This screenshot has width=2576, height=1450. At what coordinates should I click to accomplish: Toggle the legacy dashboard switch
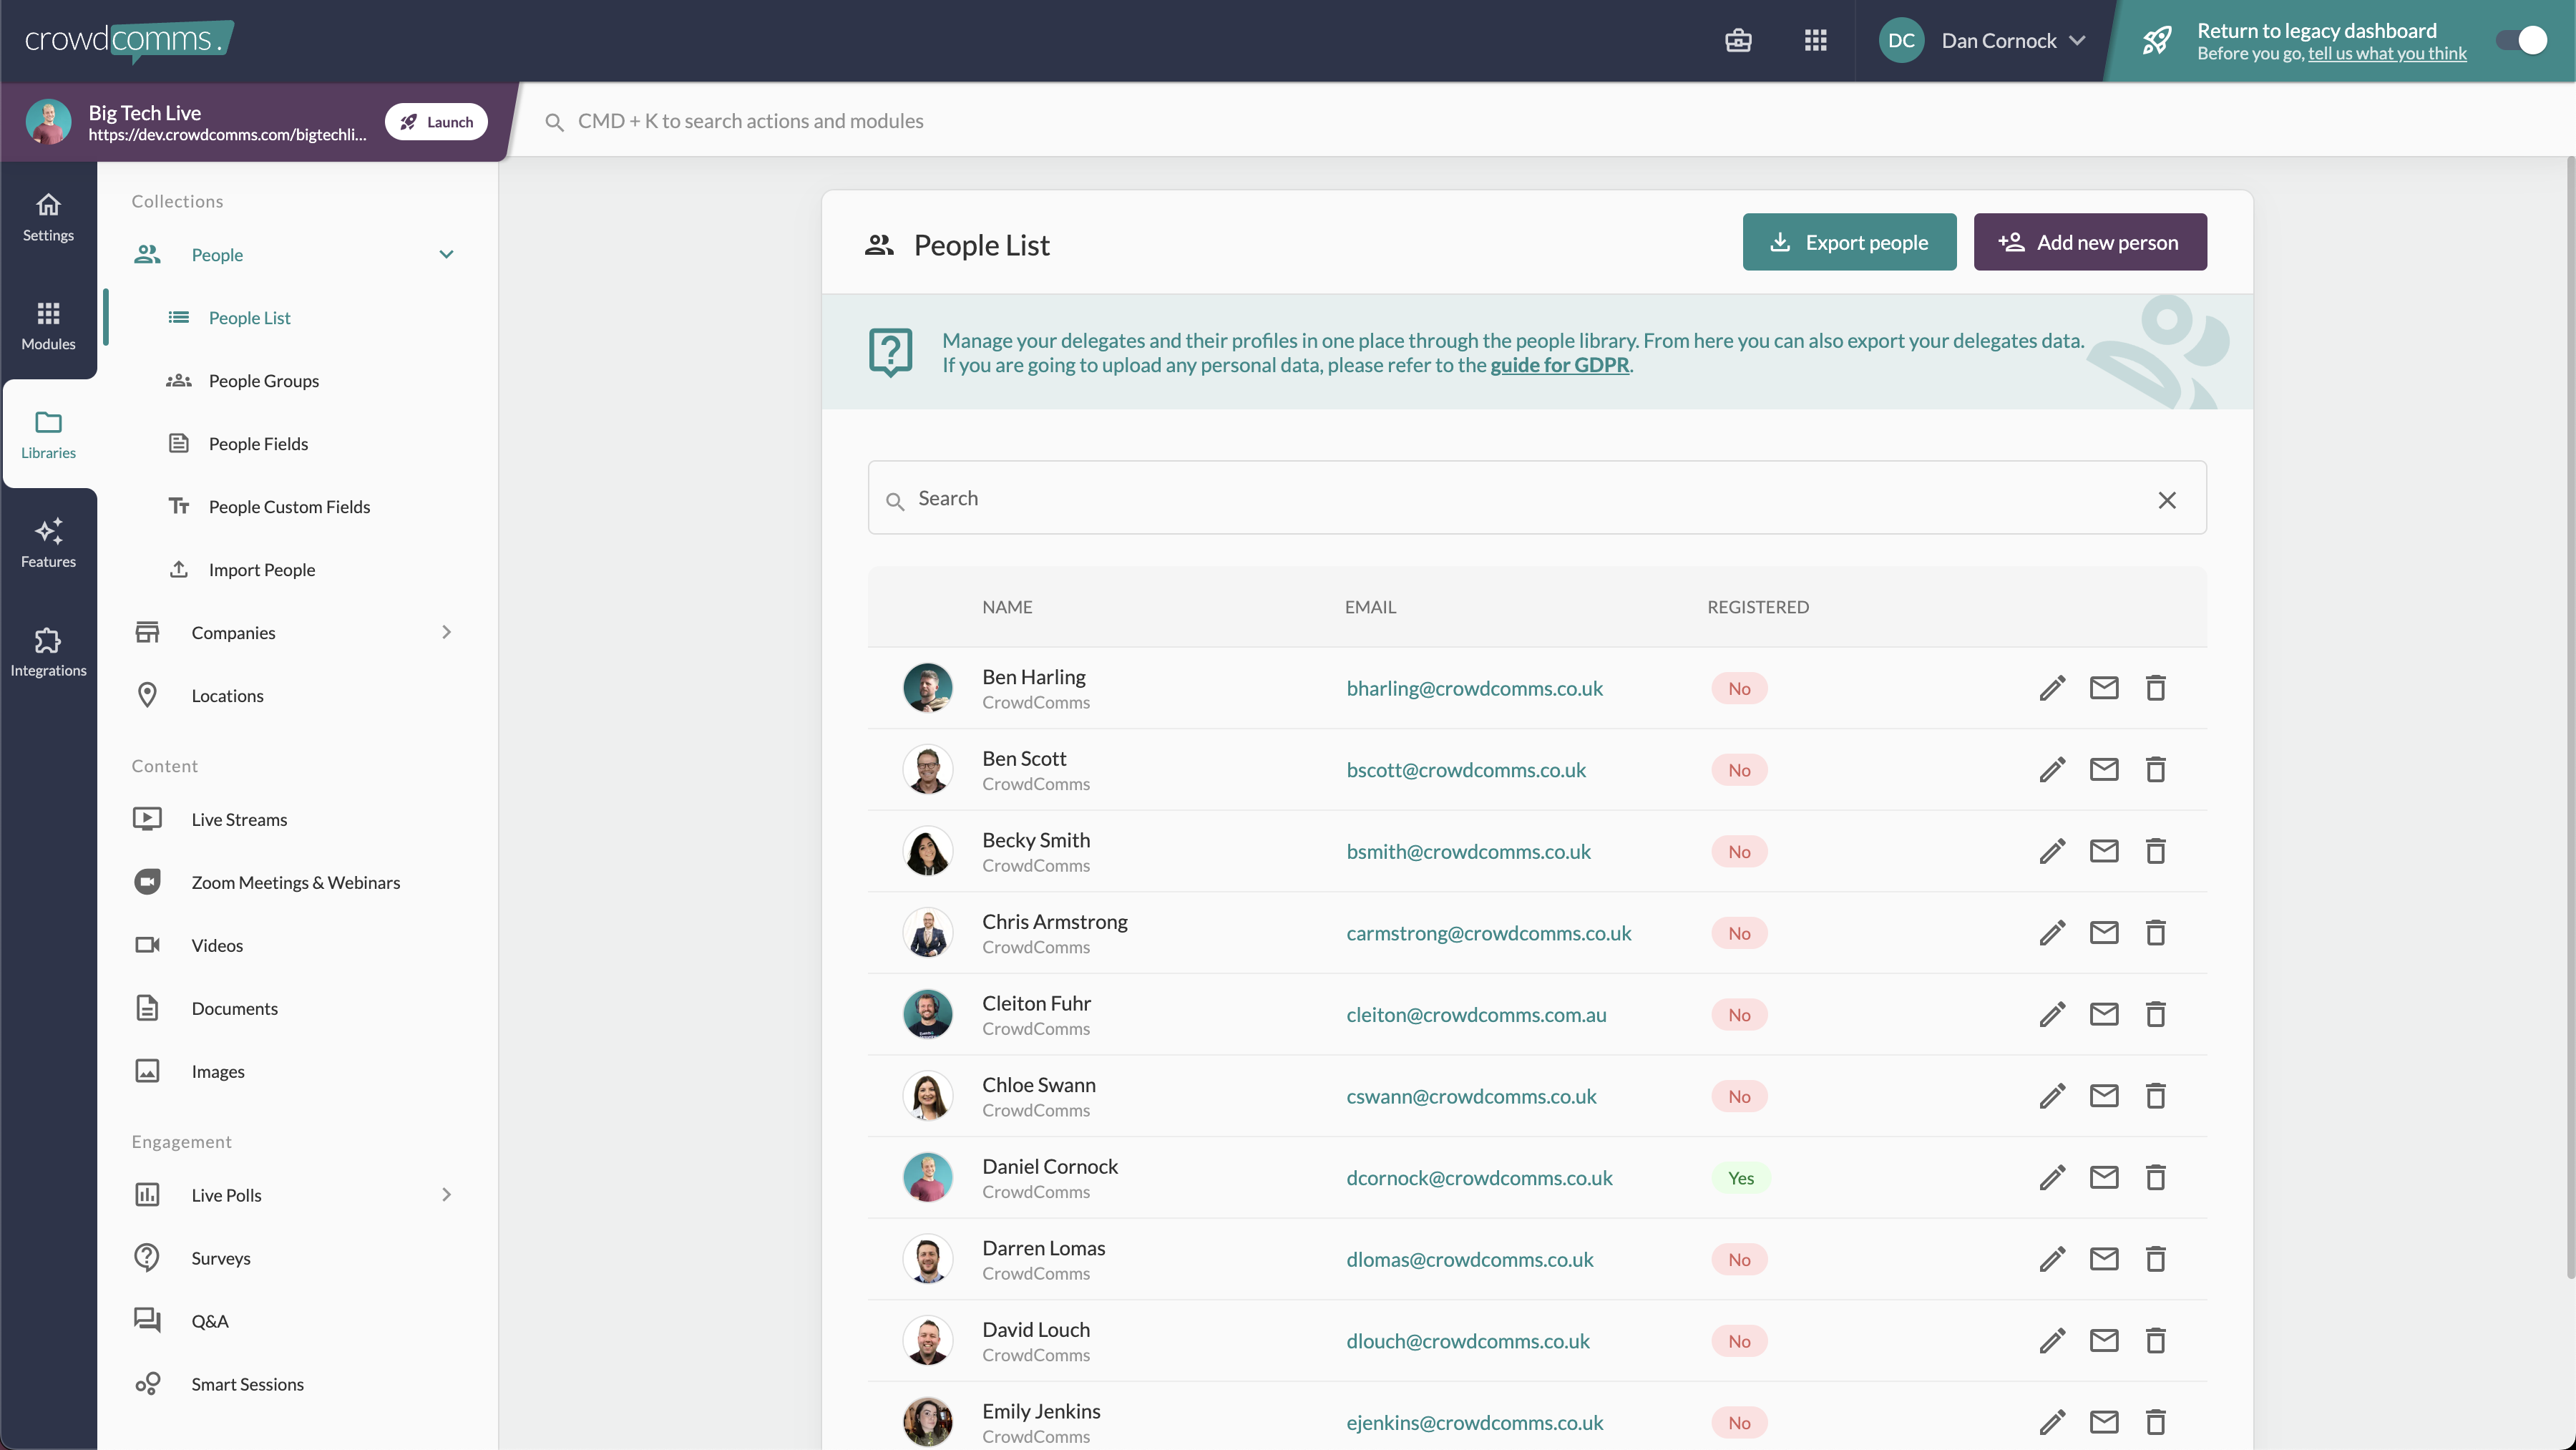click(x=2521, y=41)
